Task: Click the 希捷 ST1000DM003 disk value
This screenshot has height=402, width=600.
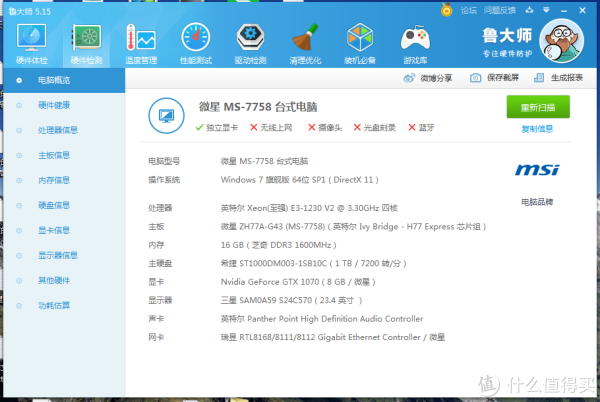Action: [313, 264]
